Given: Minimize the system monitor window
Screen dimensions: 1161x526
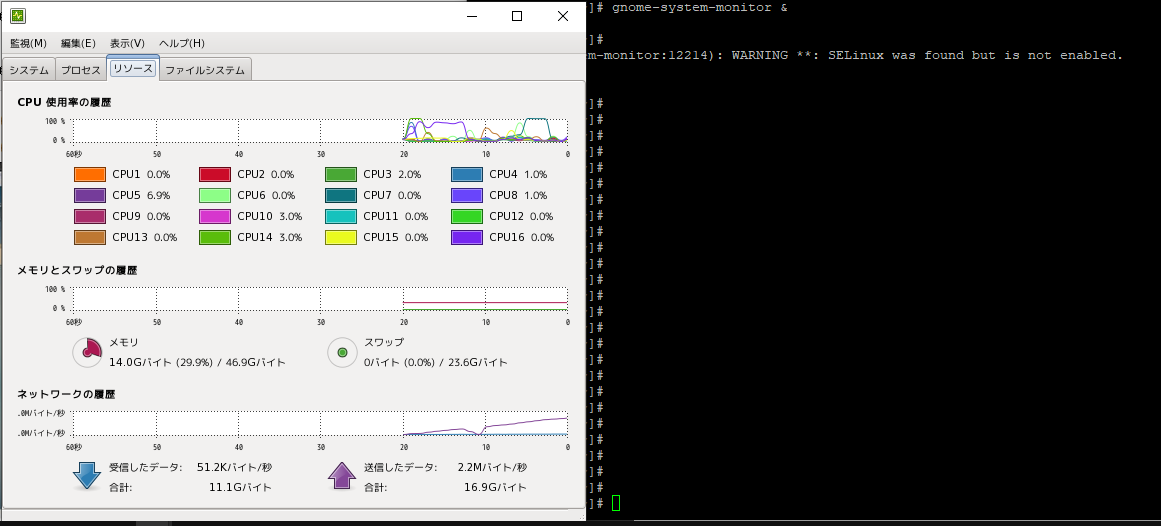Looking at the screenshot, I should pyautogui.click(x=472, y=16).
